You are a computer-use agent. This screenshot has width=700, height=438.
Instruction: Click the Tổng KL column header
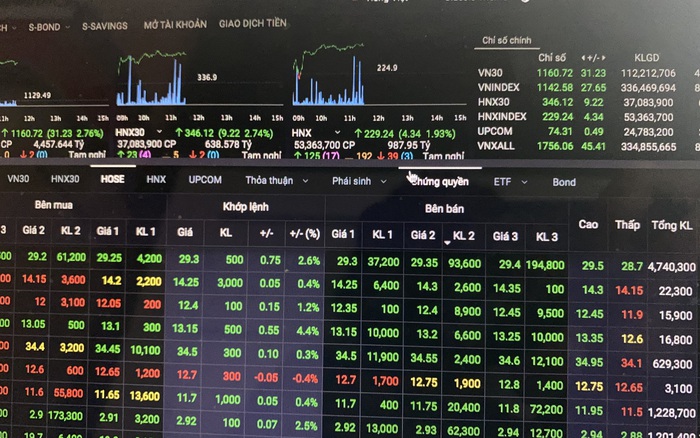(x=670, y=224)
